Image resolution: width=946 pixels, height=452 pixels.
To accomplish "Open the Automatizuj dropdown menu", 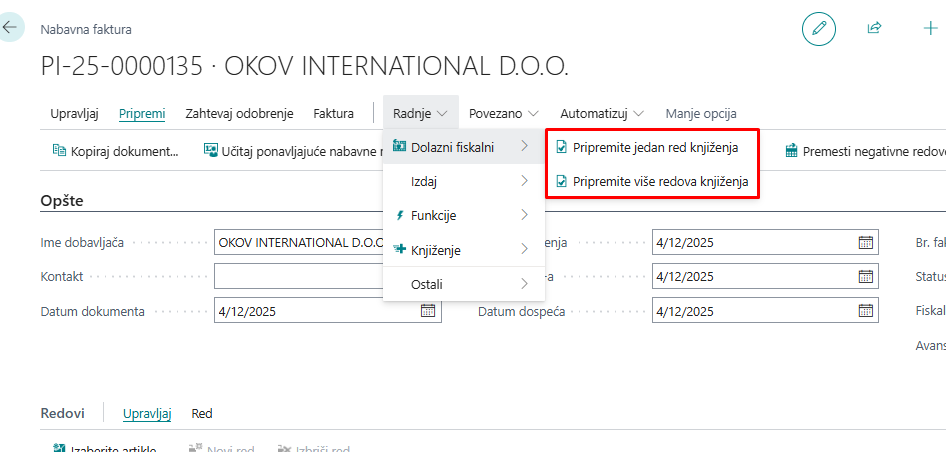I will 601,113.
